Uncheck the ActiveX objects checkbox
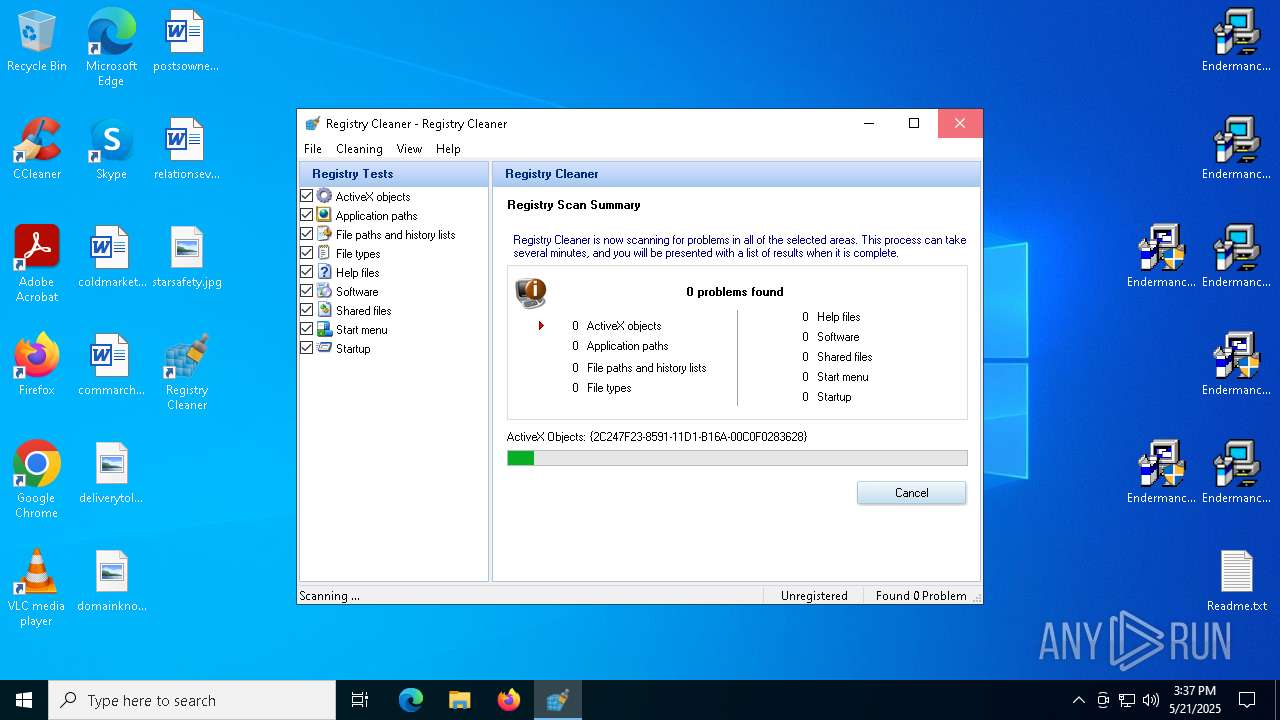Image resolution: width=1280 pixels, height=720 pixels. point(307,196)
